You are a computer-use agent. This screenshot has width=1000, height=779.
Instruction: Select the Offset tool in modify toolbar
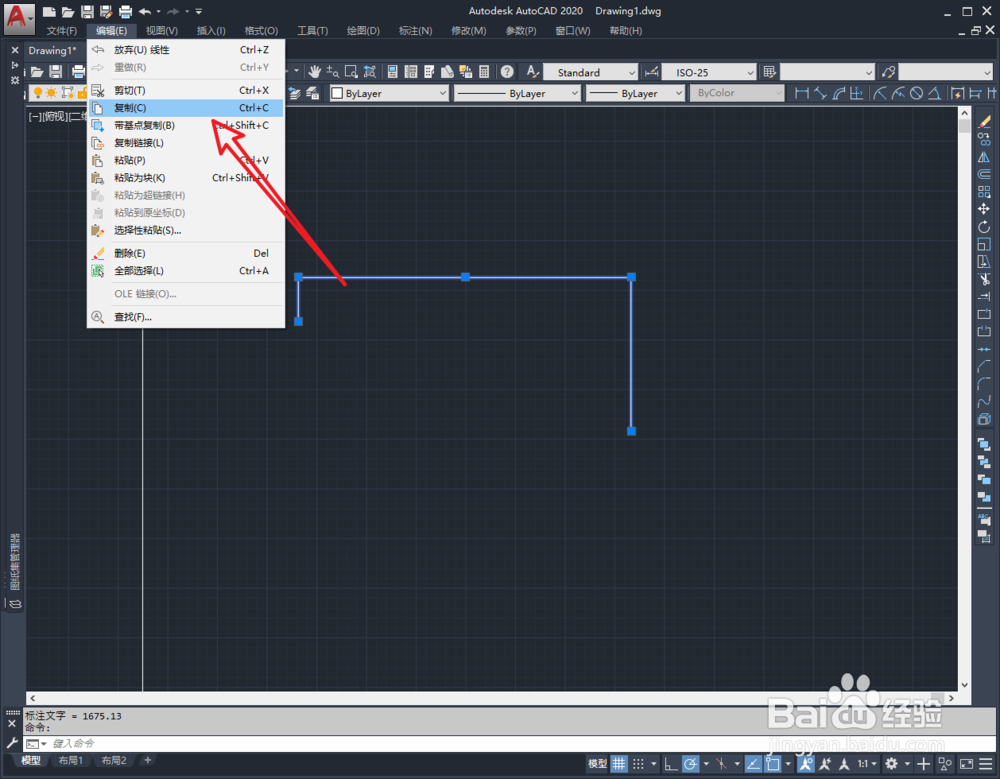tap(984, 174)
